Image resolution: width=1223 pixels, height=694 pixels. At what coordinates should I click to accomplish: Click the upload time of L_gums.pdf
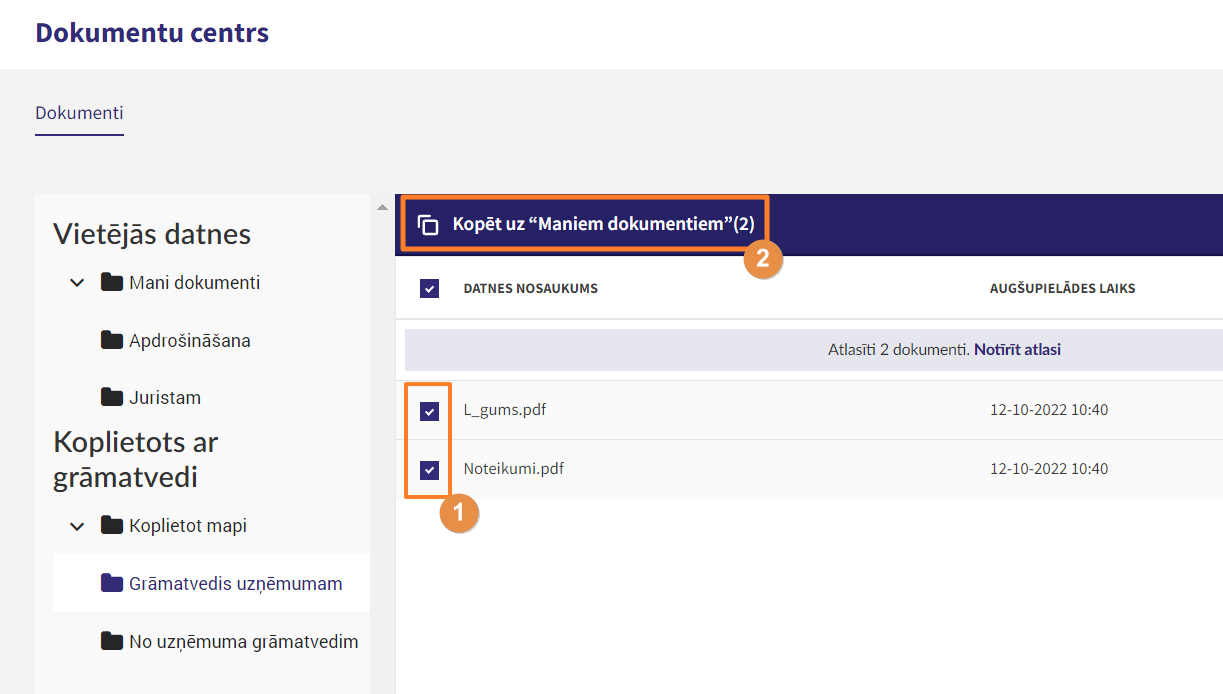[1049, 410]
